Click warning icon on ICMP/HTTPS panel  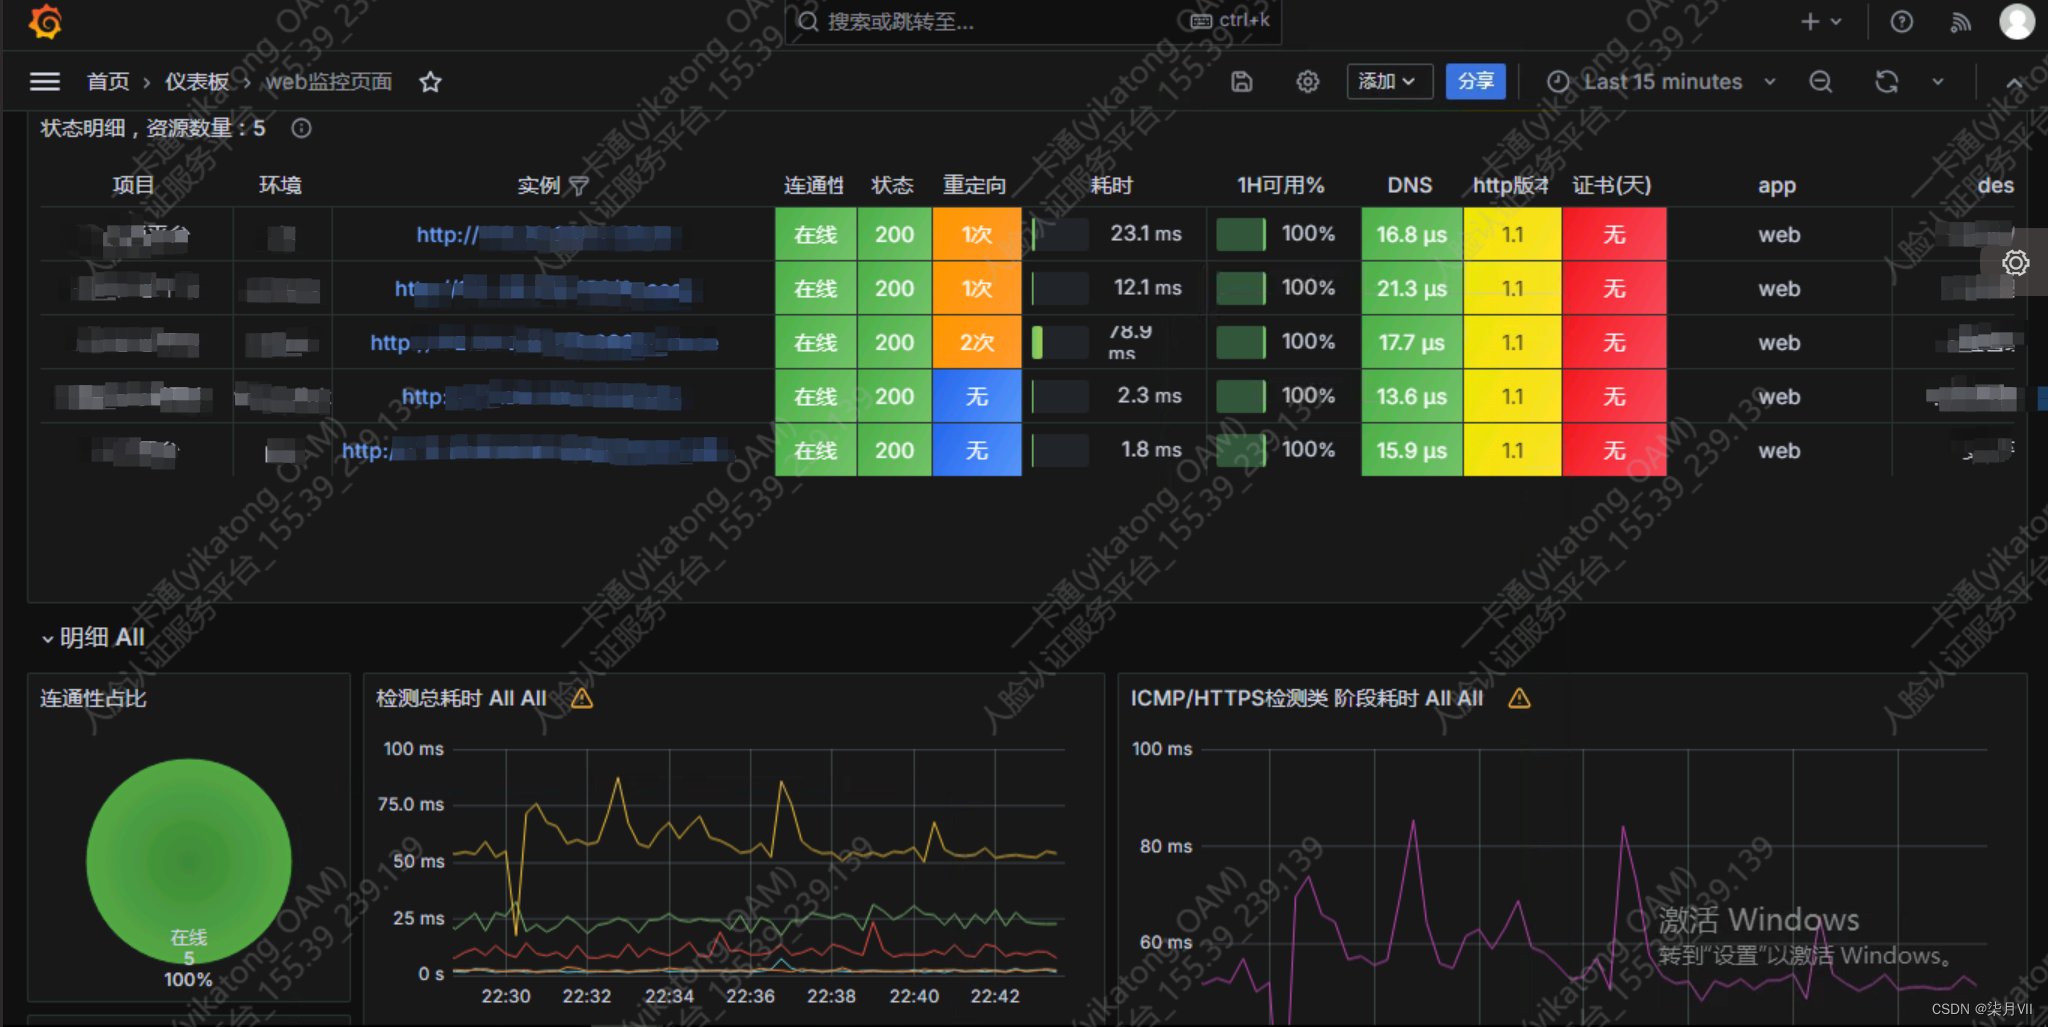coord(1519,698)
